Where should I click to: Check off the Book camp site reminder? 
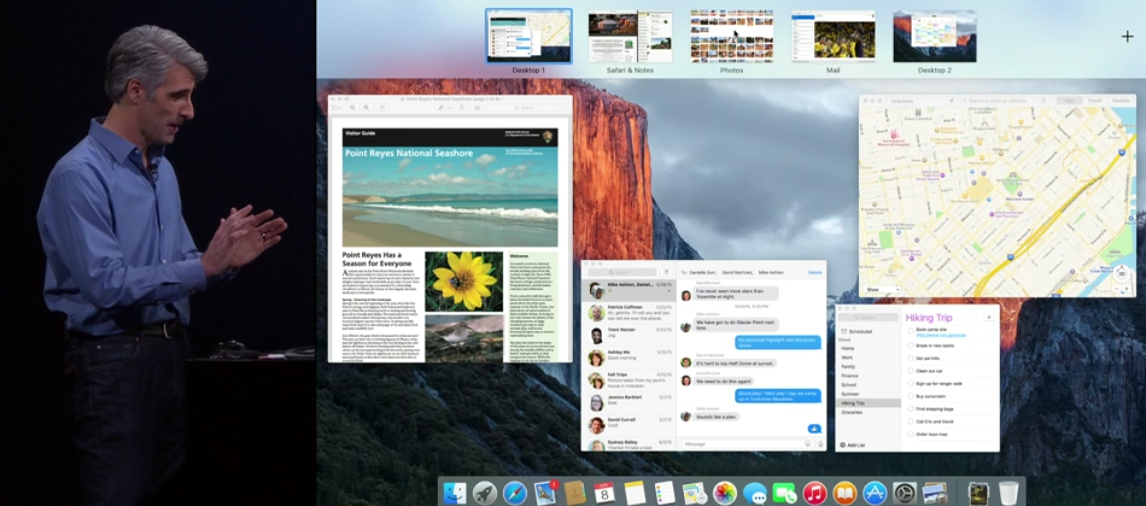[x=910, y=332]
